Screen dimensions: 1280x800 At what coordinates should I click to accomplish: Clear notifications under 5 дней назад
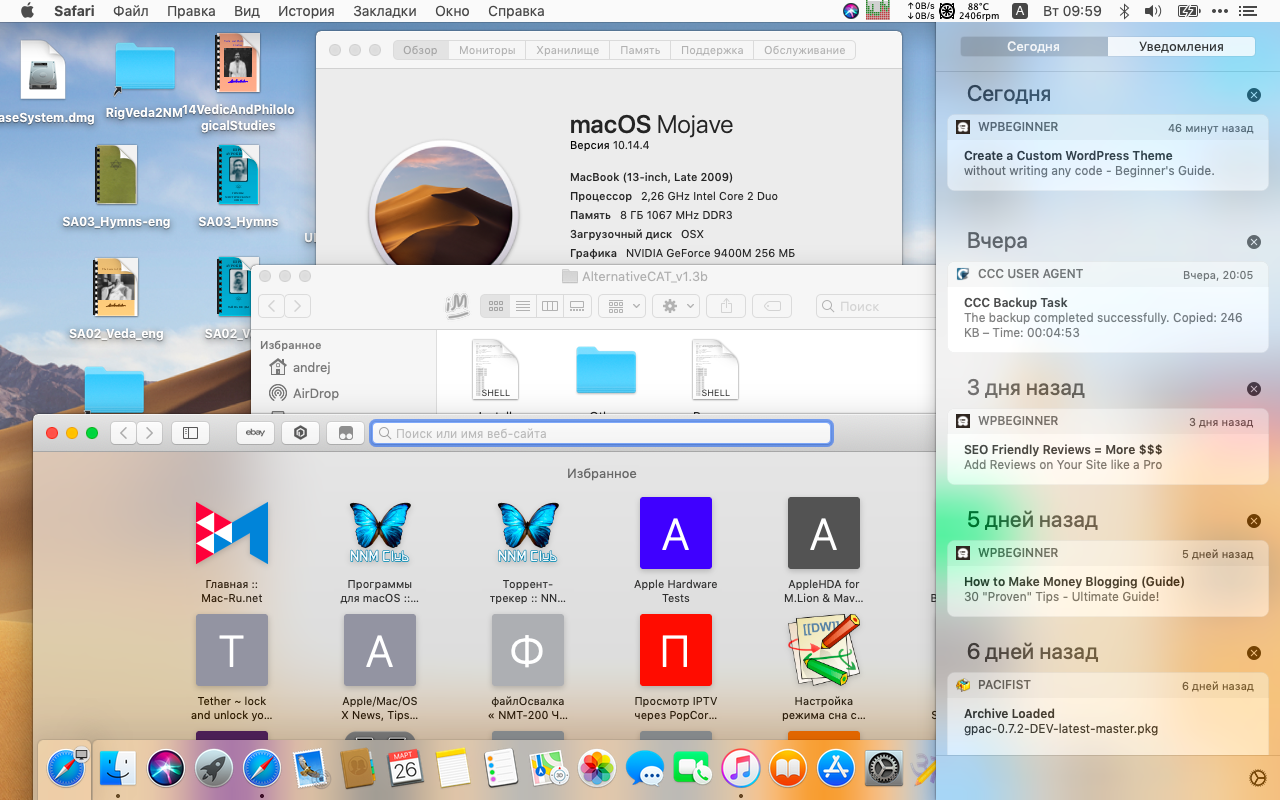[x=1254, y=521]
